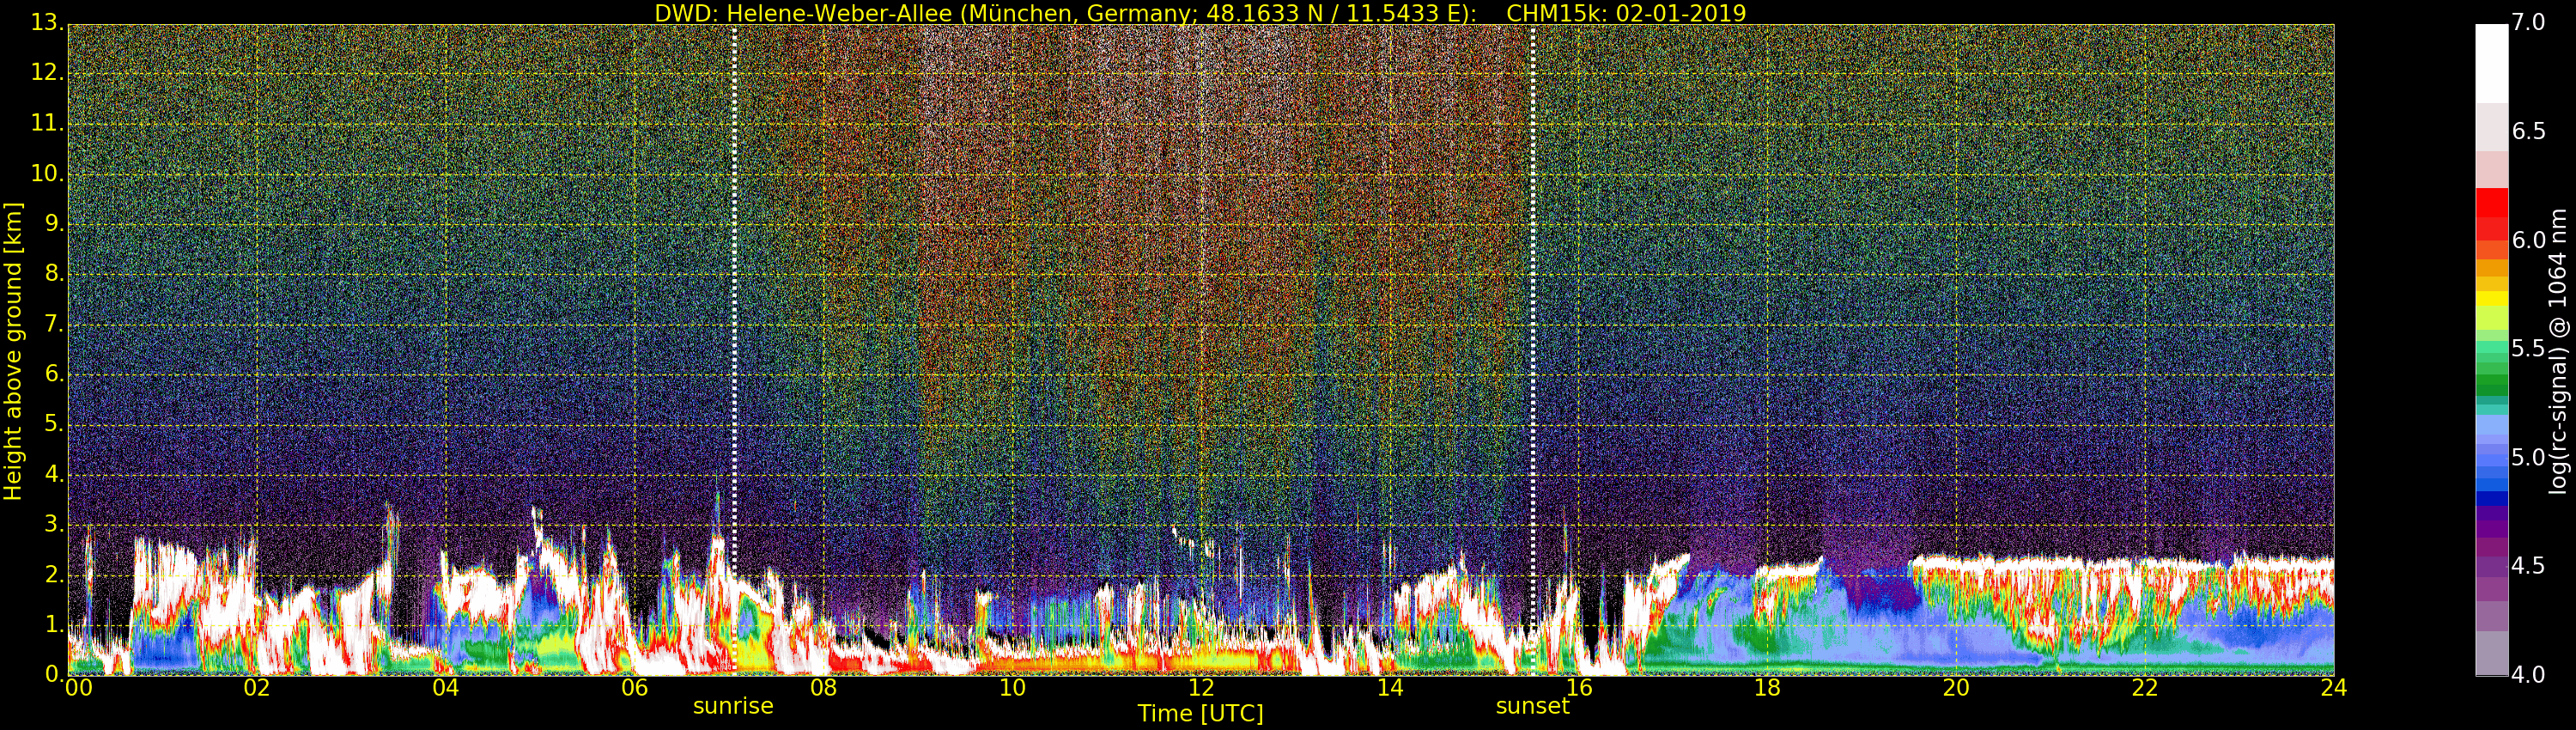The width and height of the screenshot is (2576, 730).
Task: Click the "00" tick at the time axis start
Action: pos(78,688)
